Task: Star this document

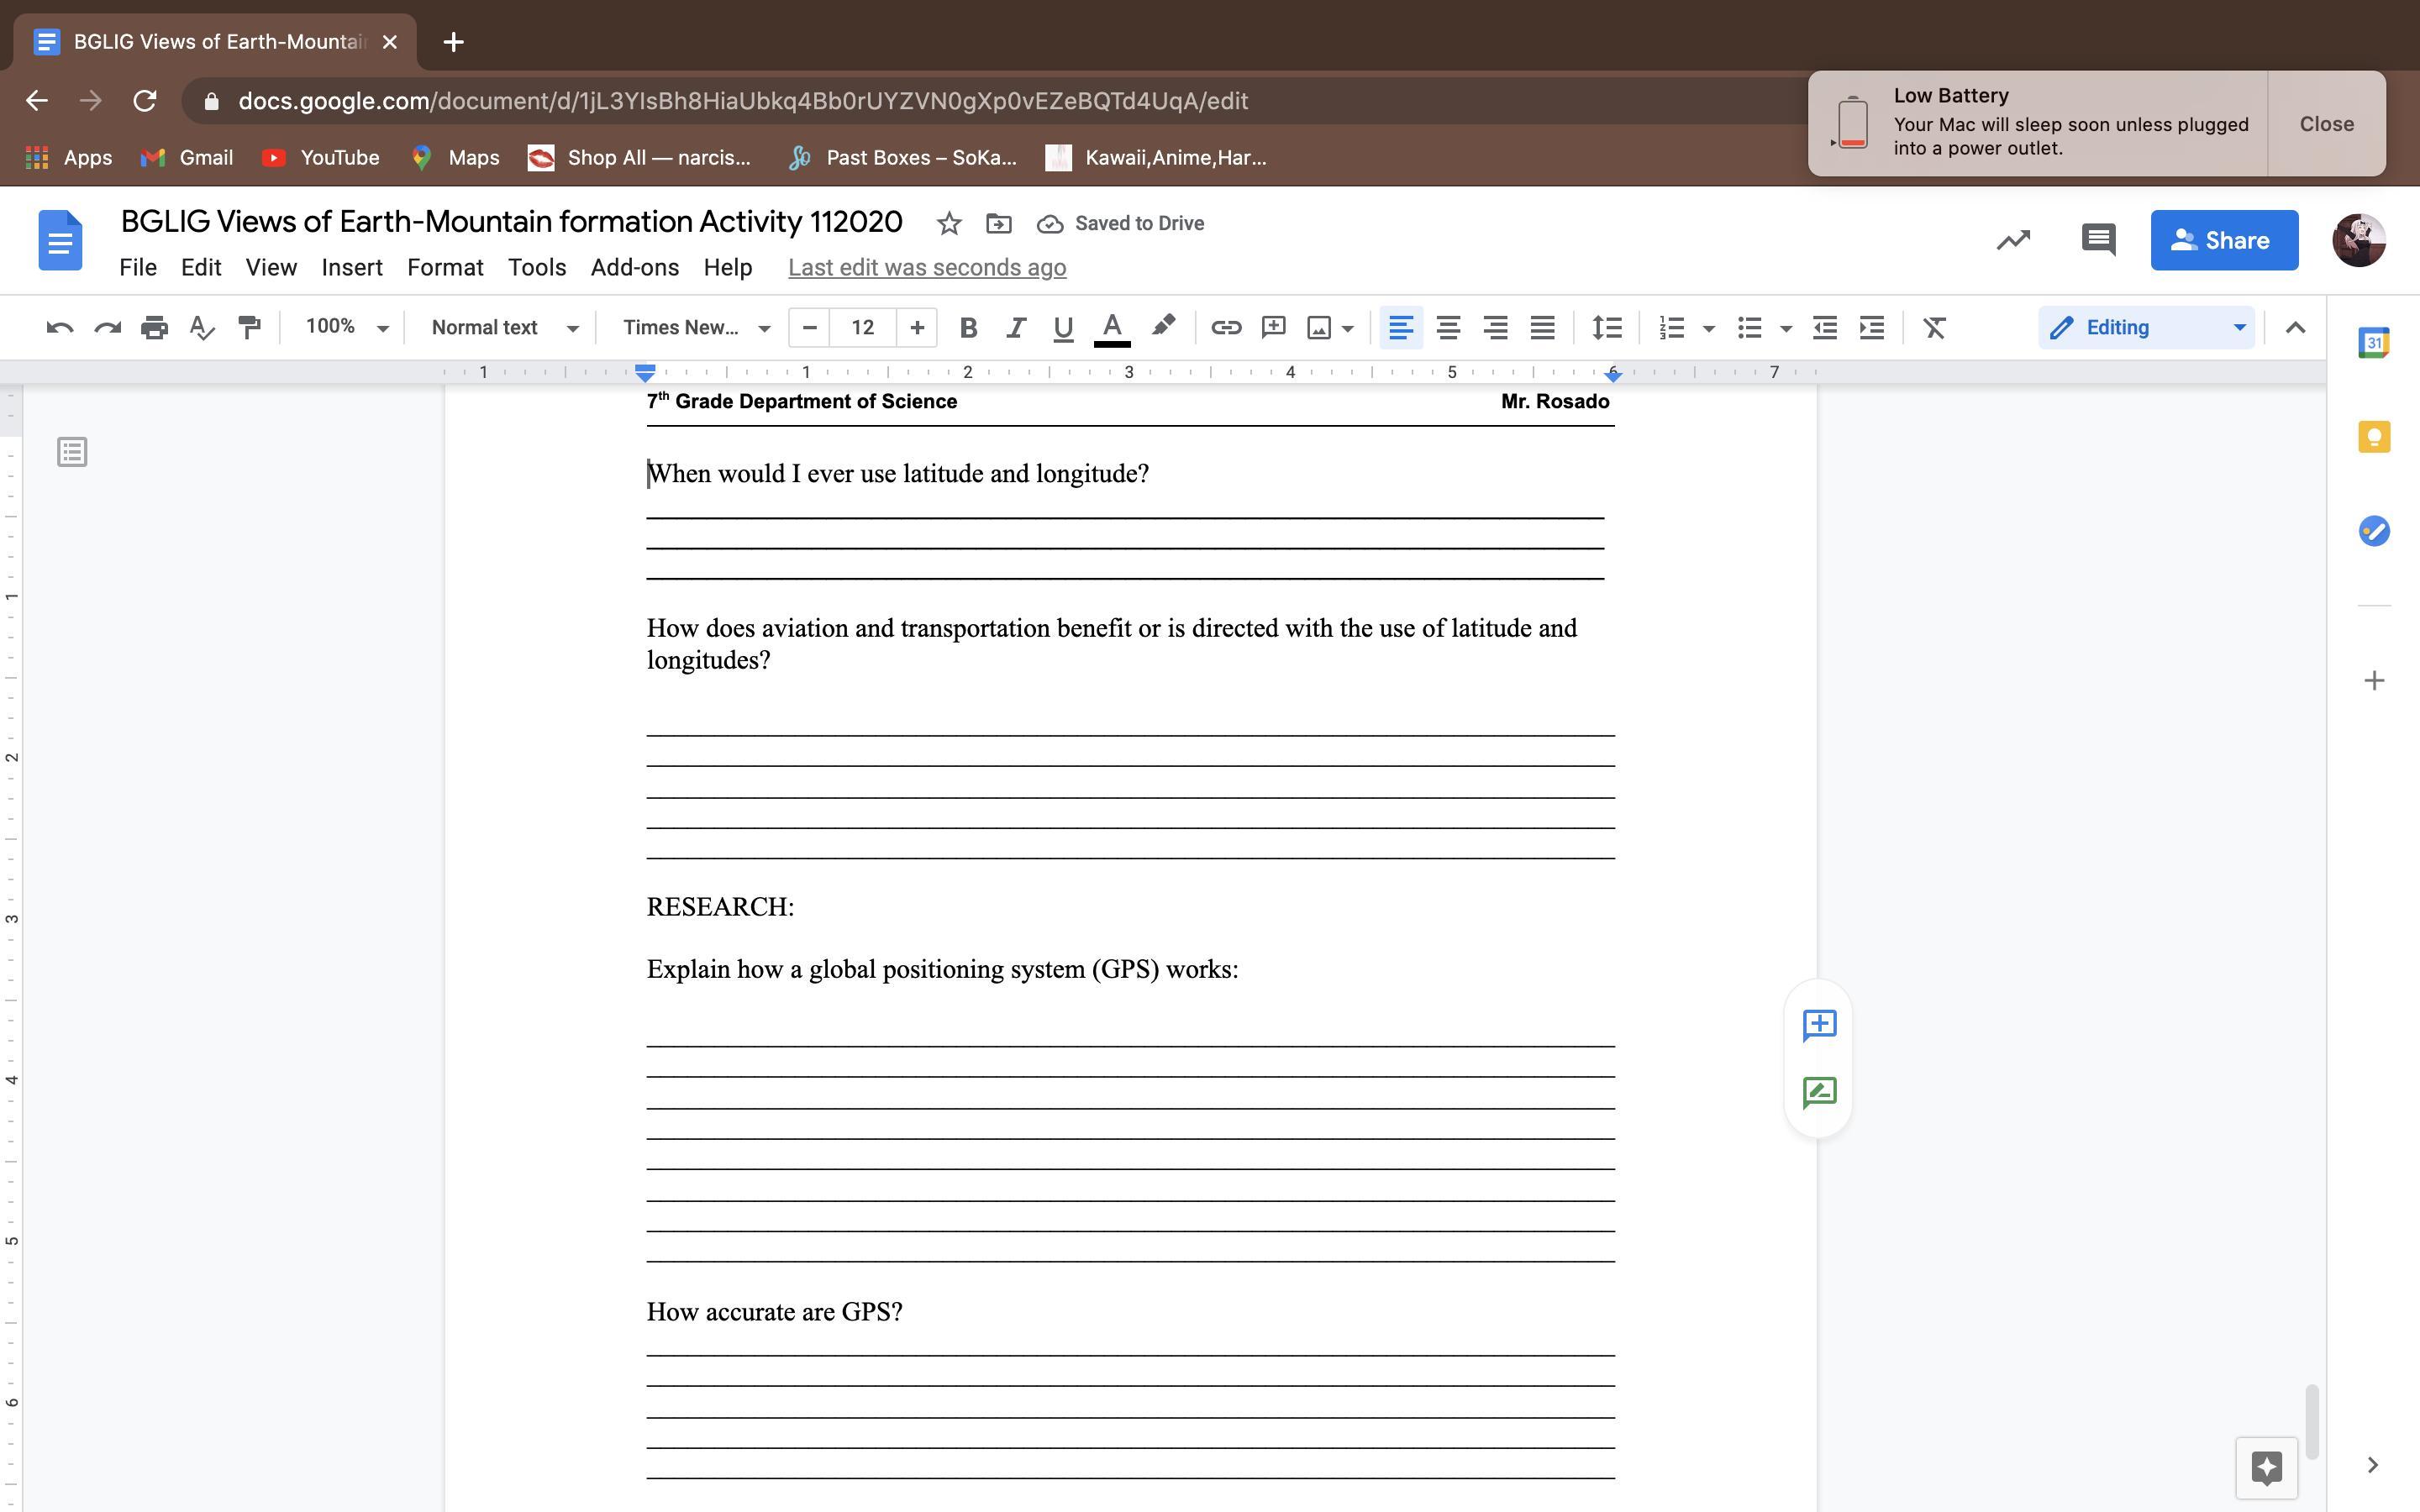Action: [x=949, y=224]
